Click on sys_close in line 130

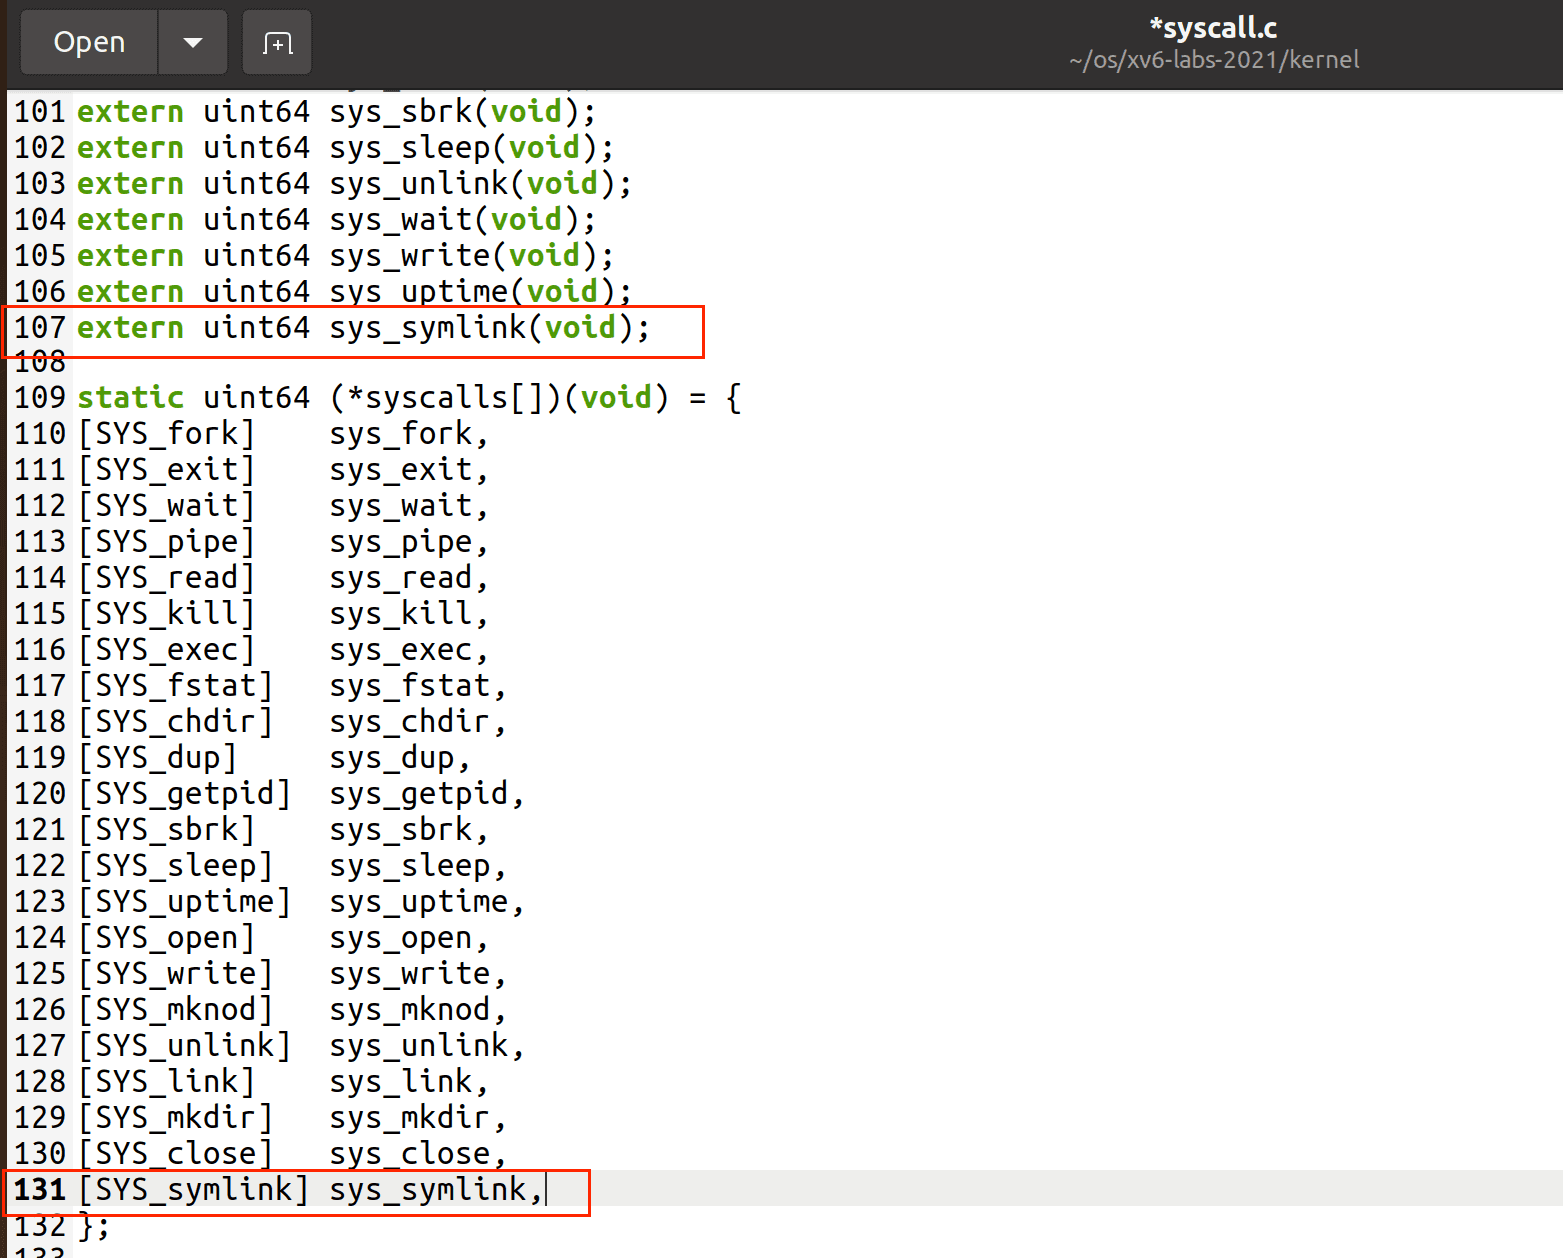(x=410, y=1154)
